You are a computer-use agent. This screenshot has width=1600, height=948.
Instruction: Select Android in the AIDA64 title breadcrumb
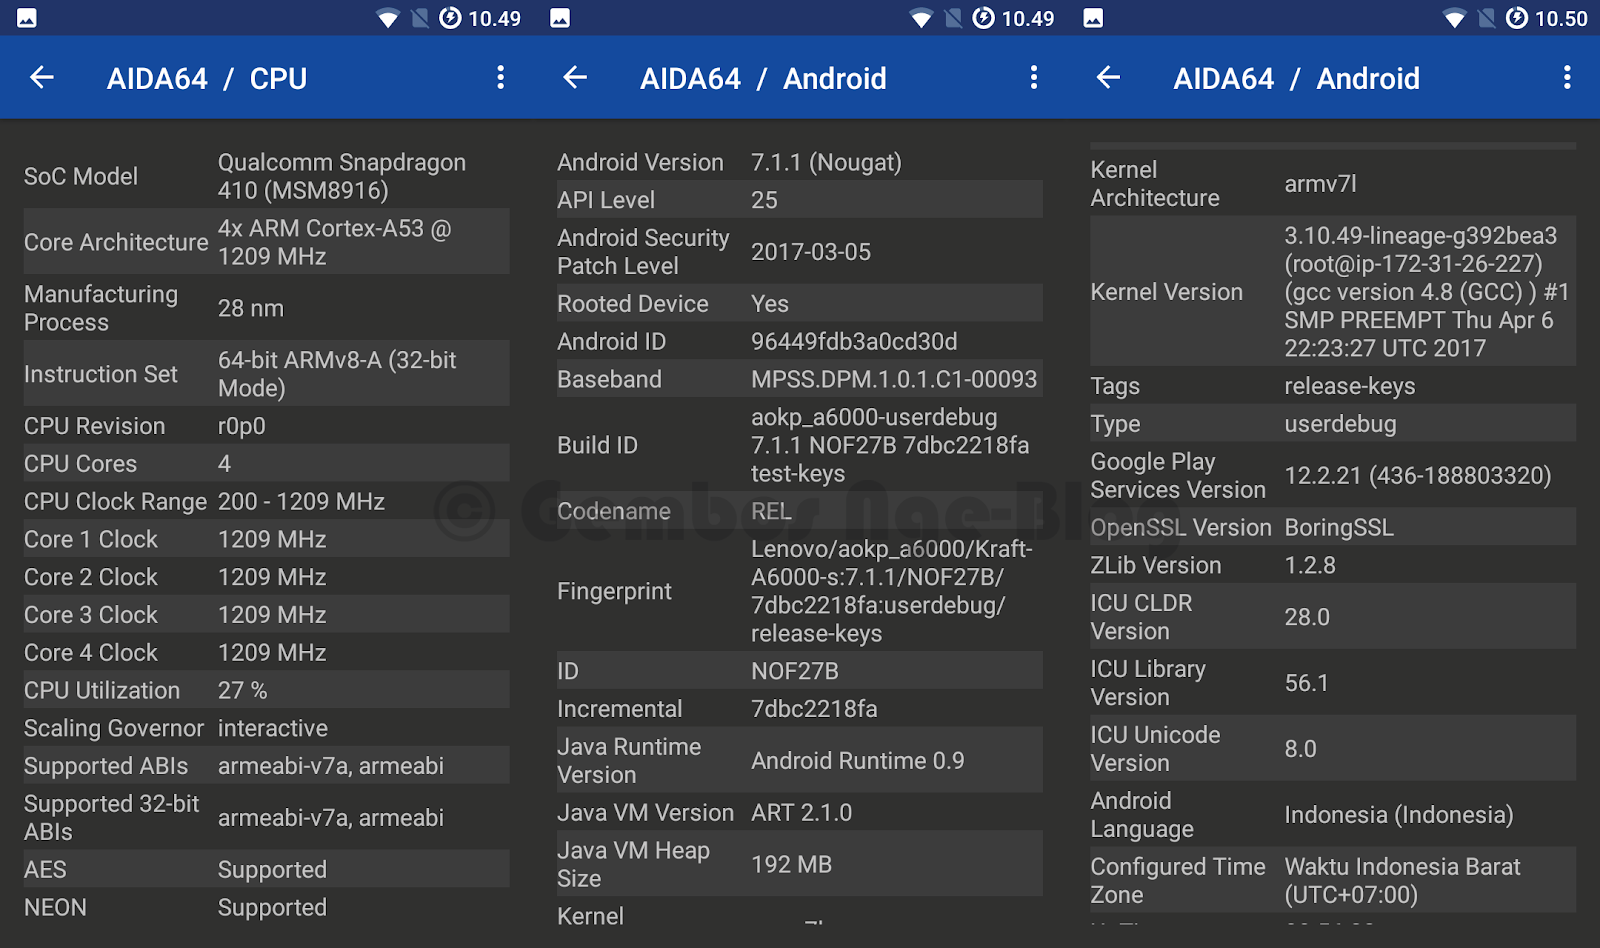835,78
